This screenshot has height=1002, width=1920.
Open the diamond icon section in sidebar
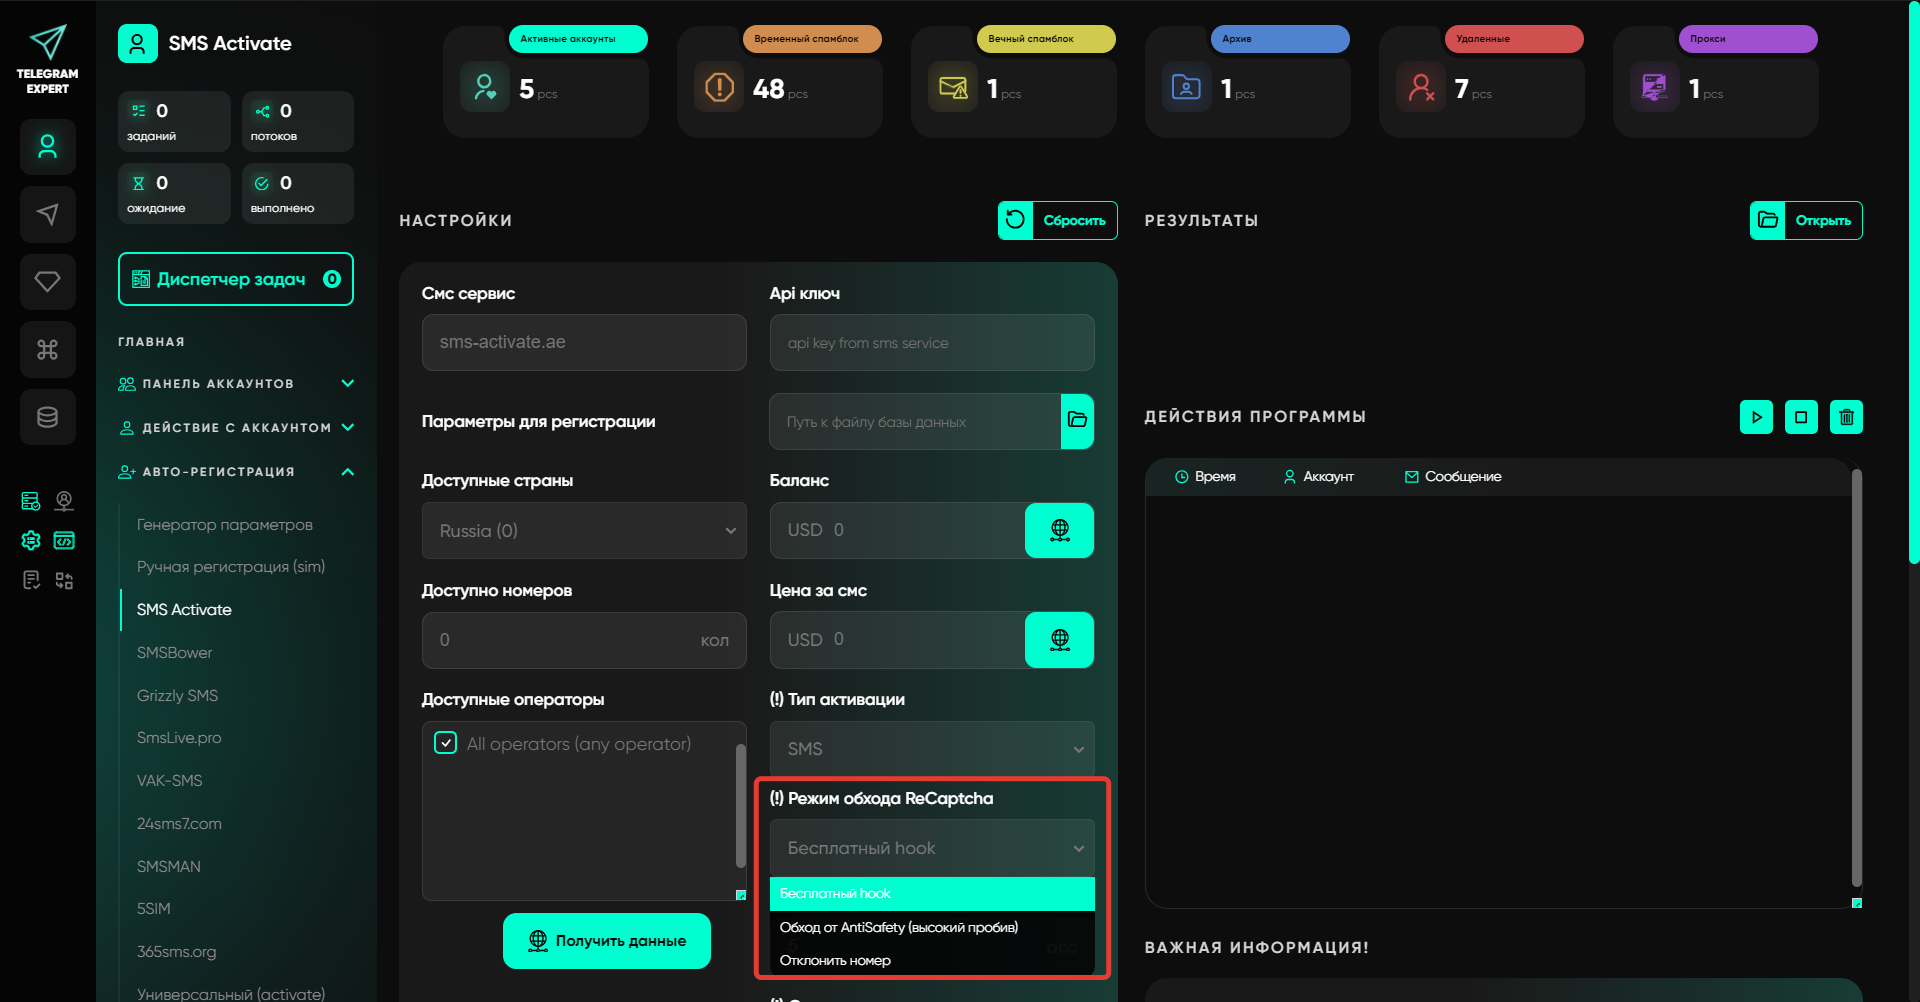pos(47,282)
